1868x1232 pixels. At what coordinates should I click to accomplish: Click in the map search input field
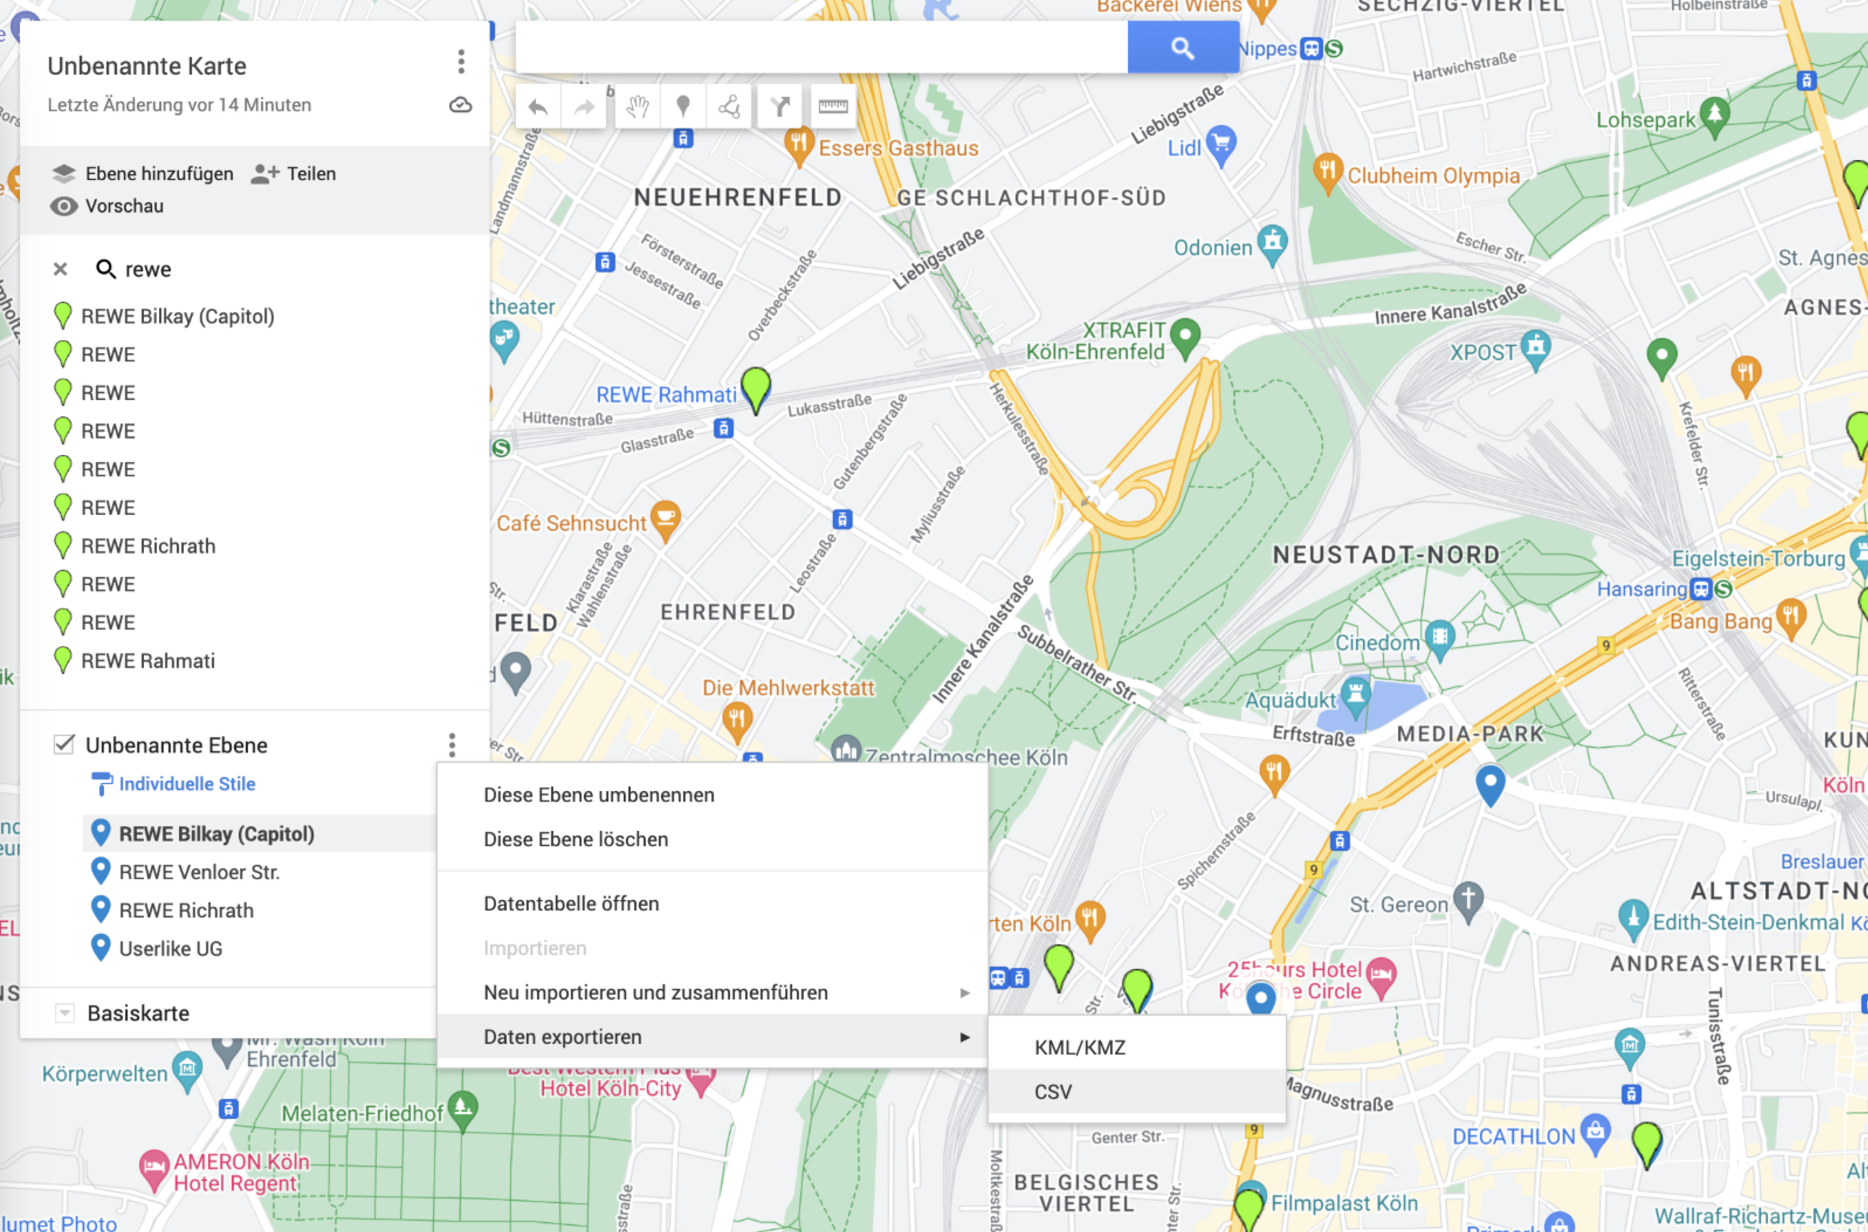(x=822, y=47)
